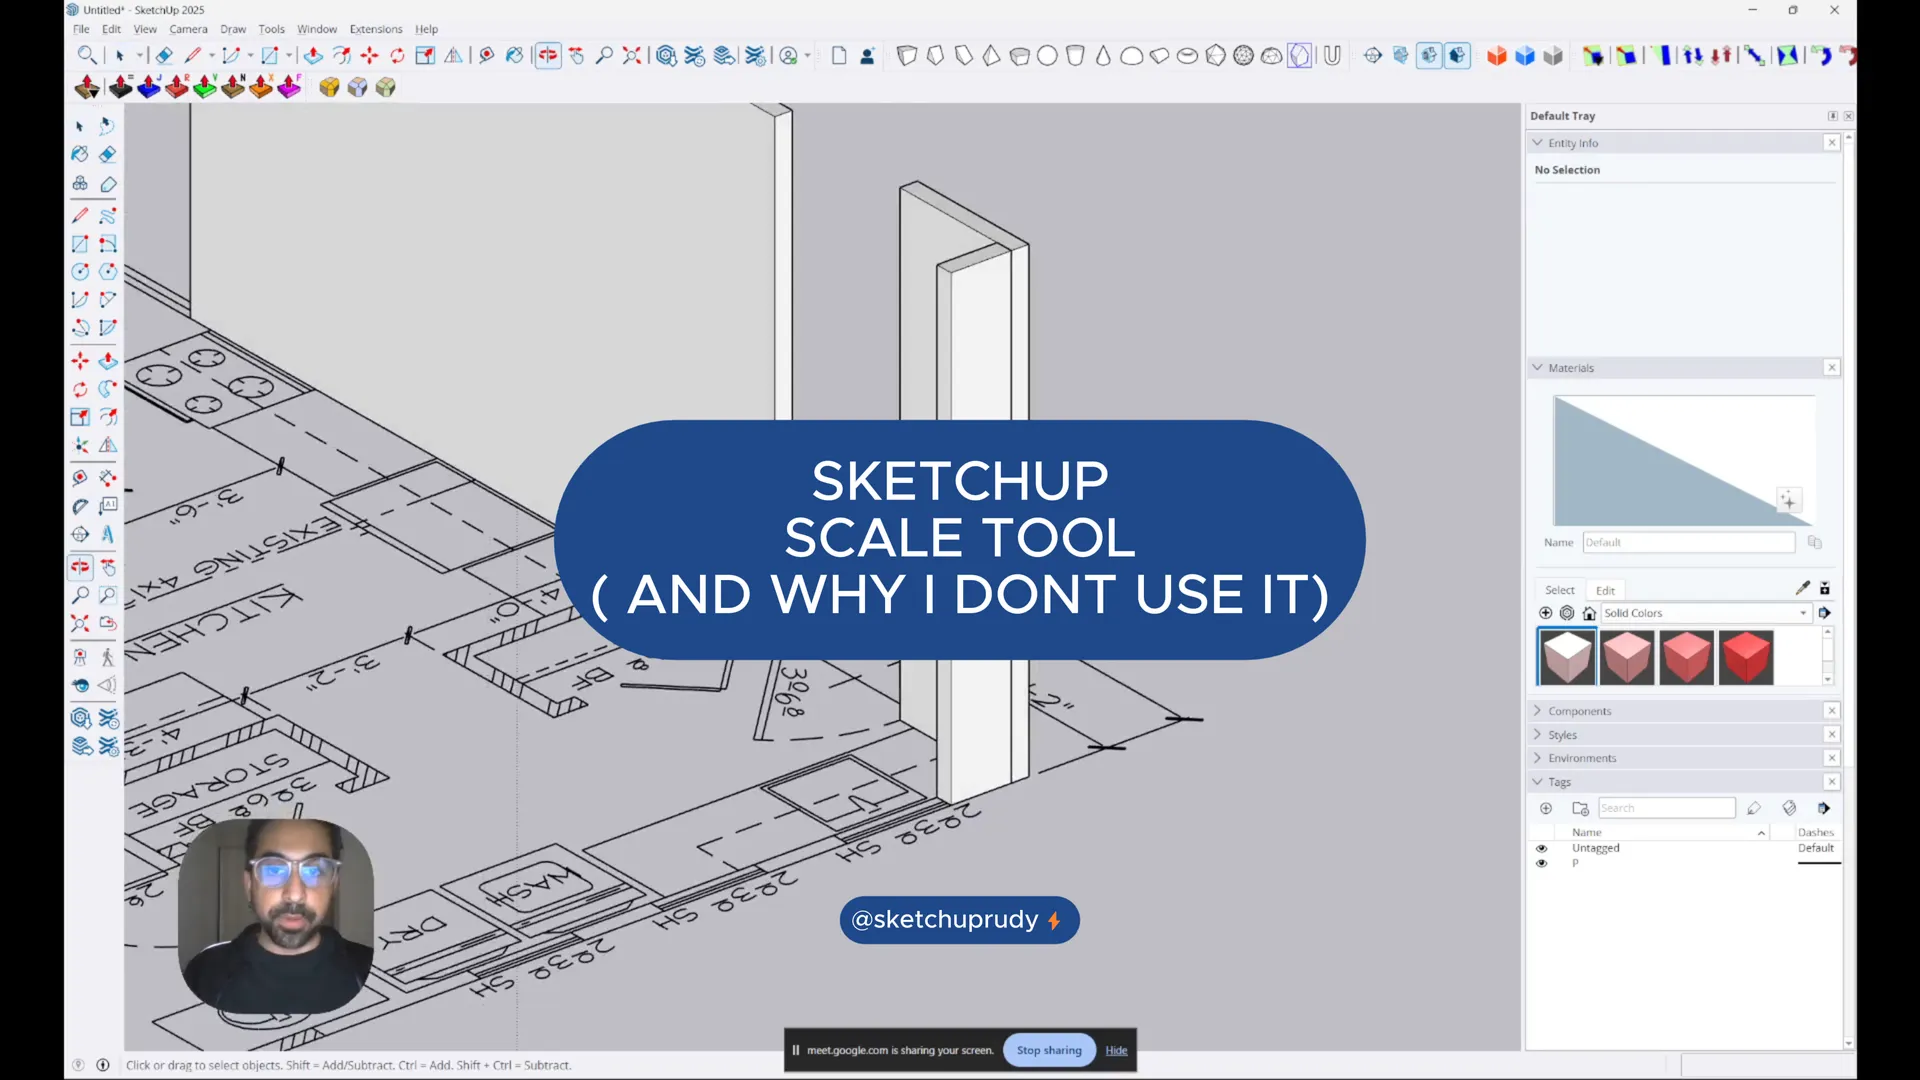Choose the Orbit tool in left toolbar
The image size is (1920, 1080).
(x=80, y=567)
